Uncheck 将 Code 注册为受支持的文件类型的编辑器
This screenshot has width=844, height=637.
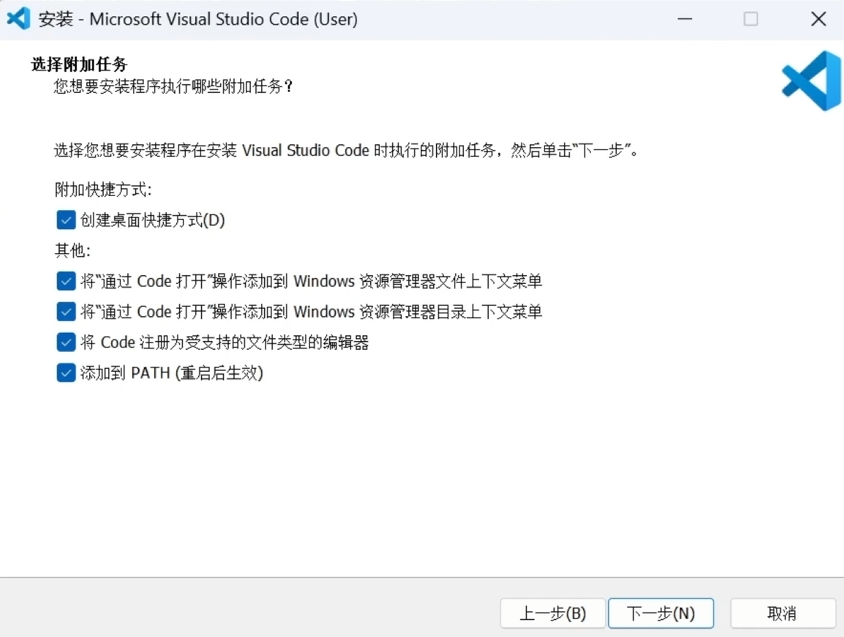[66, 343]
